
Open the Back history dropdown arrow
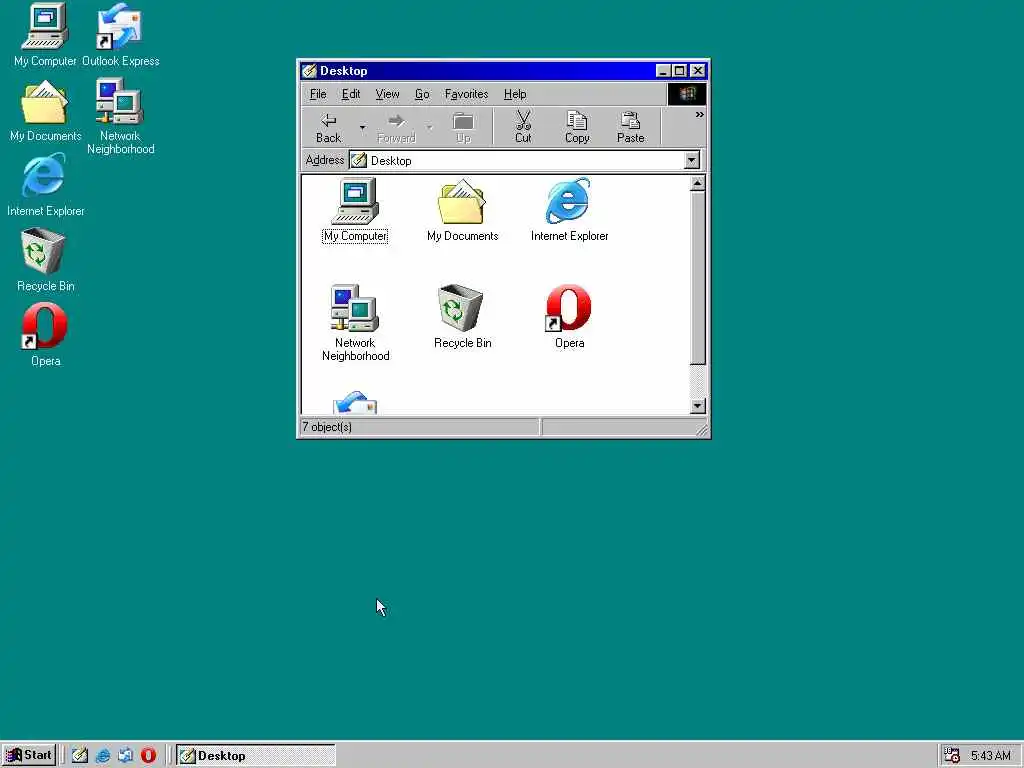pos(362,127)
